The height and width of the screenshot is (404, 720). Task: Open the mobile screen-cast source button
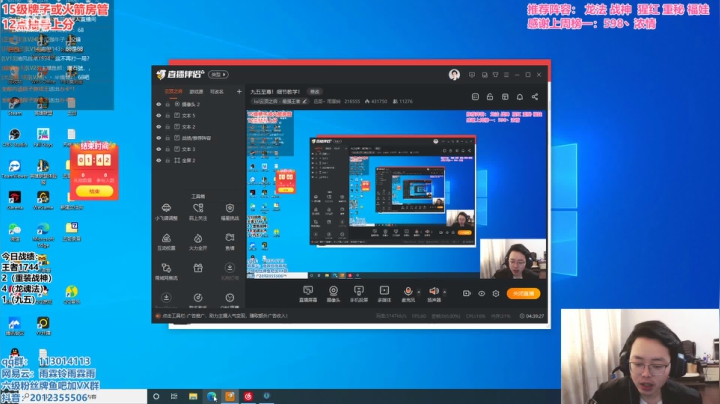[x=359, y=294]
